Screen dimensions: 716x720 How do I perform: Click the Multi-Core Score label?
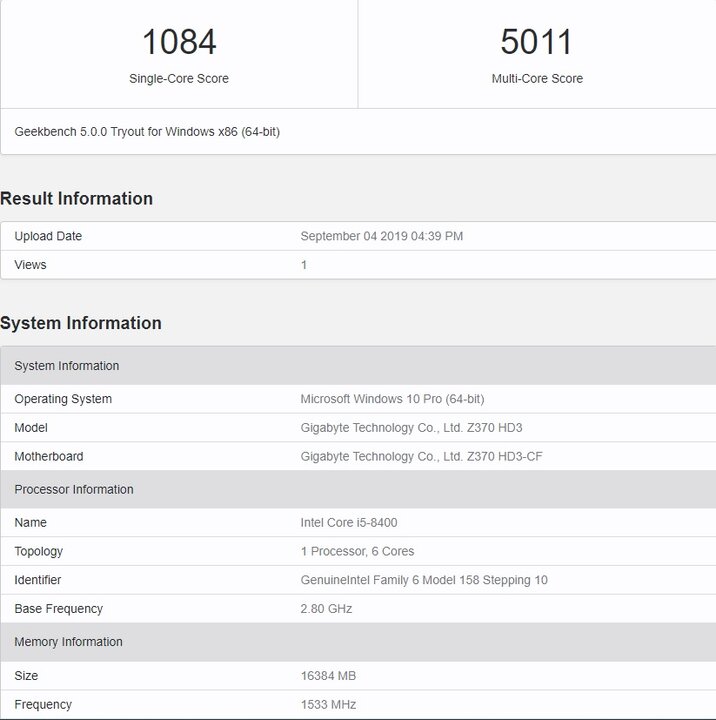click(x=537, y=79)
